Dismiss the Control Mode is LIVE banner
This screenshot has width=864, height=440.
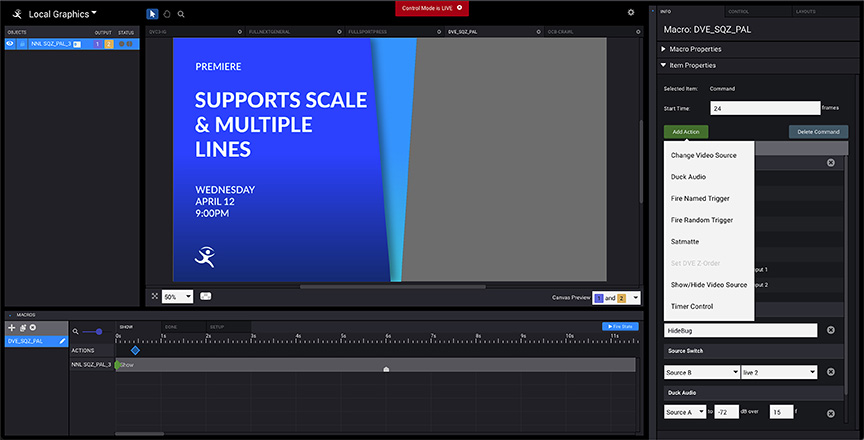click(460, 8)
